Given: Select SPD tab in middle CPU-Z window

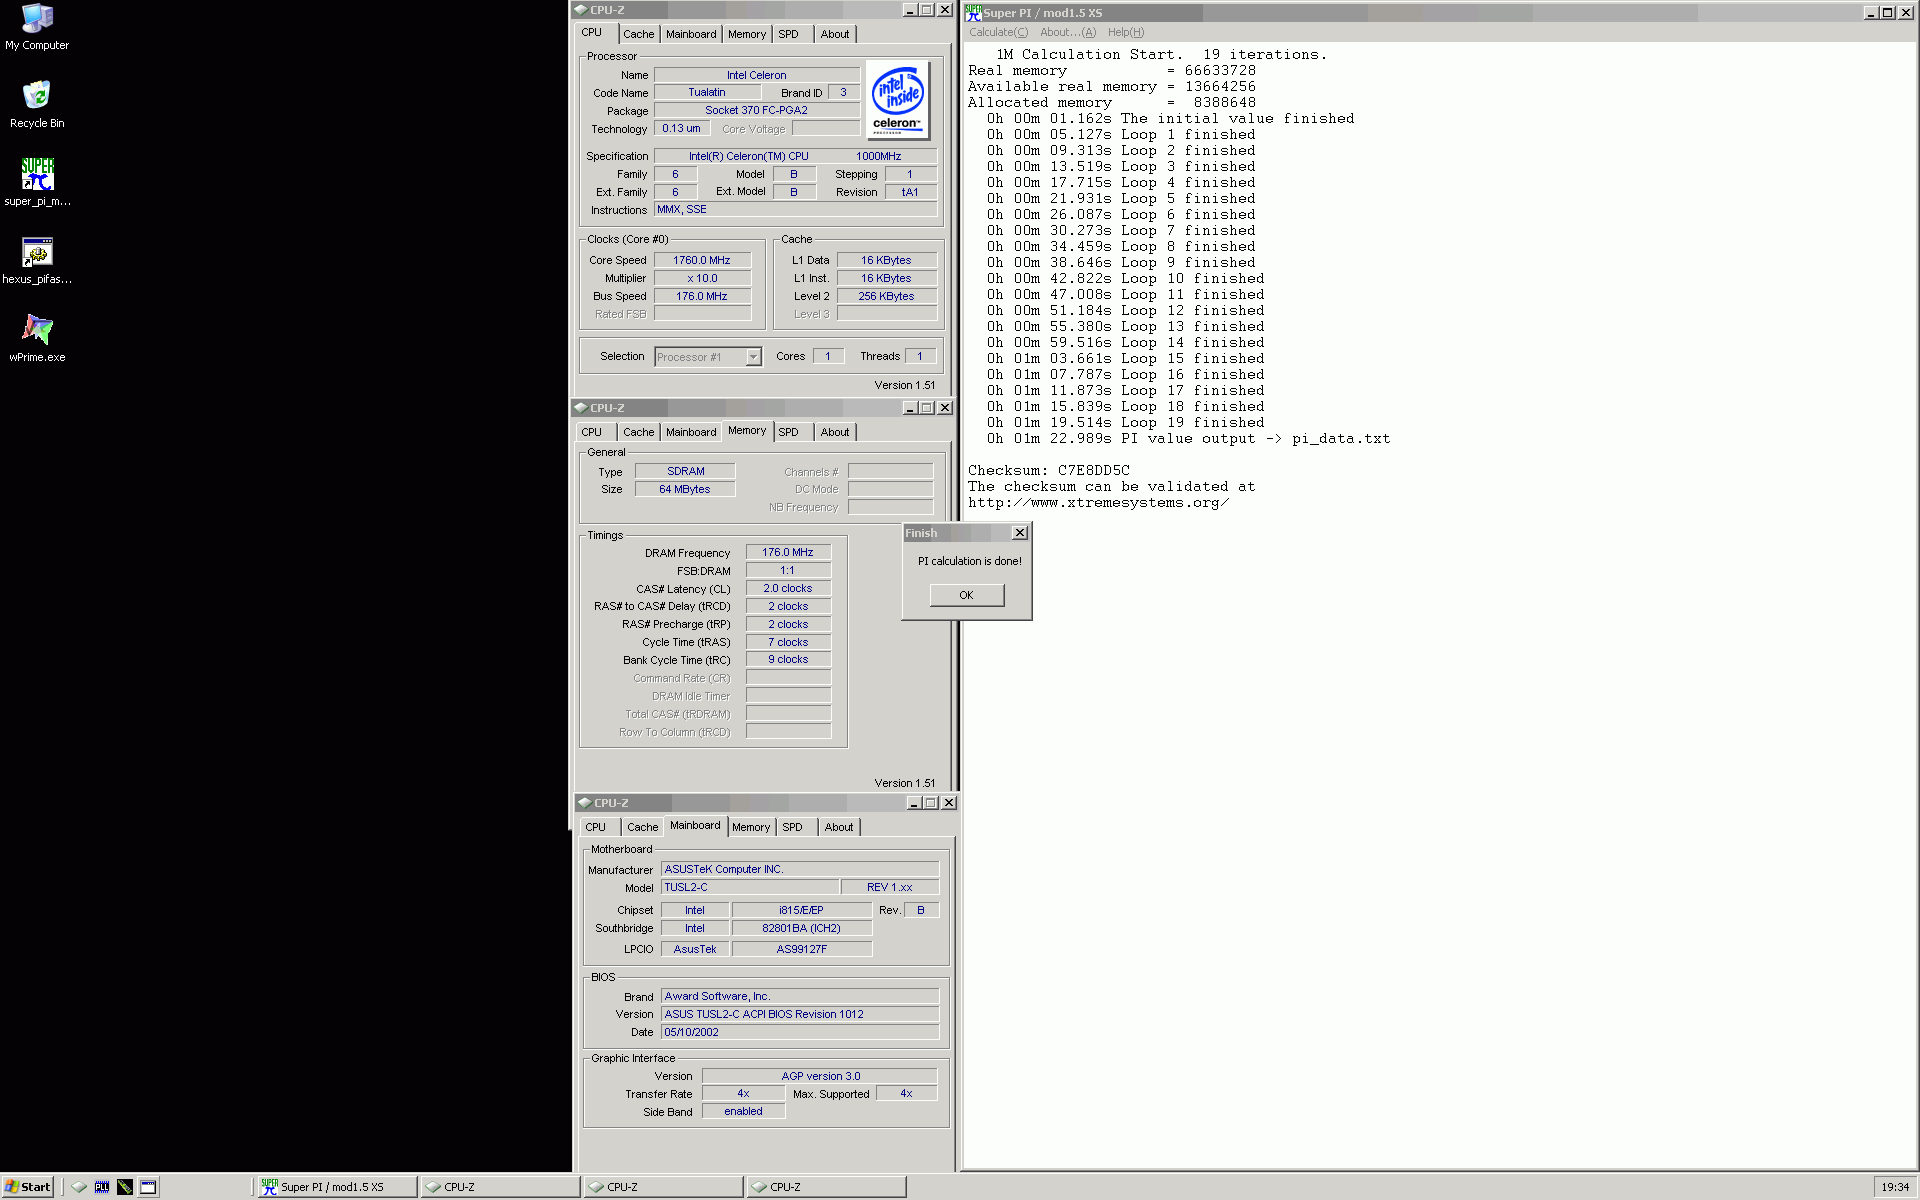Looking at the screenshot, I should [788, 432].
